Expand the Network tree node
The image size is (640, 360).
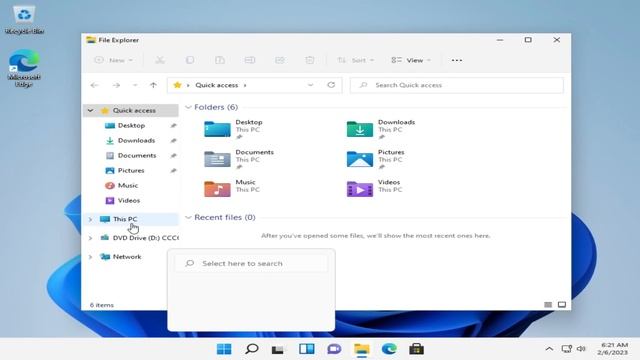(90, 256)
